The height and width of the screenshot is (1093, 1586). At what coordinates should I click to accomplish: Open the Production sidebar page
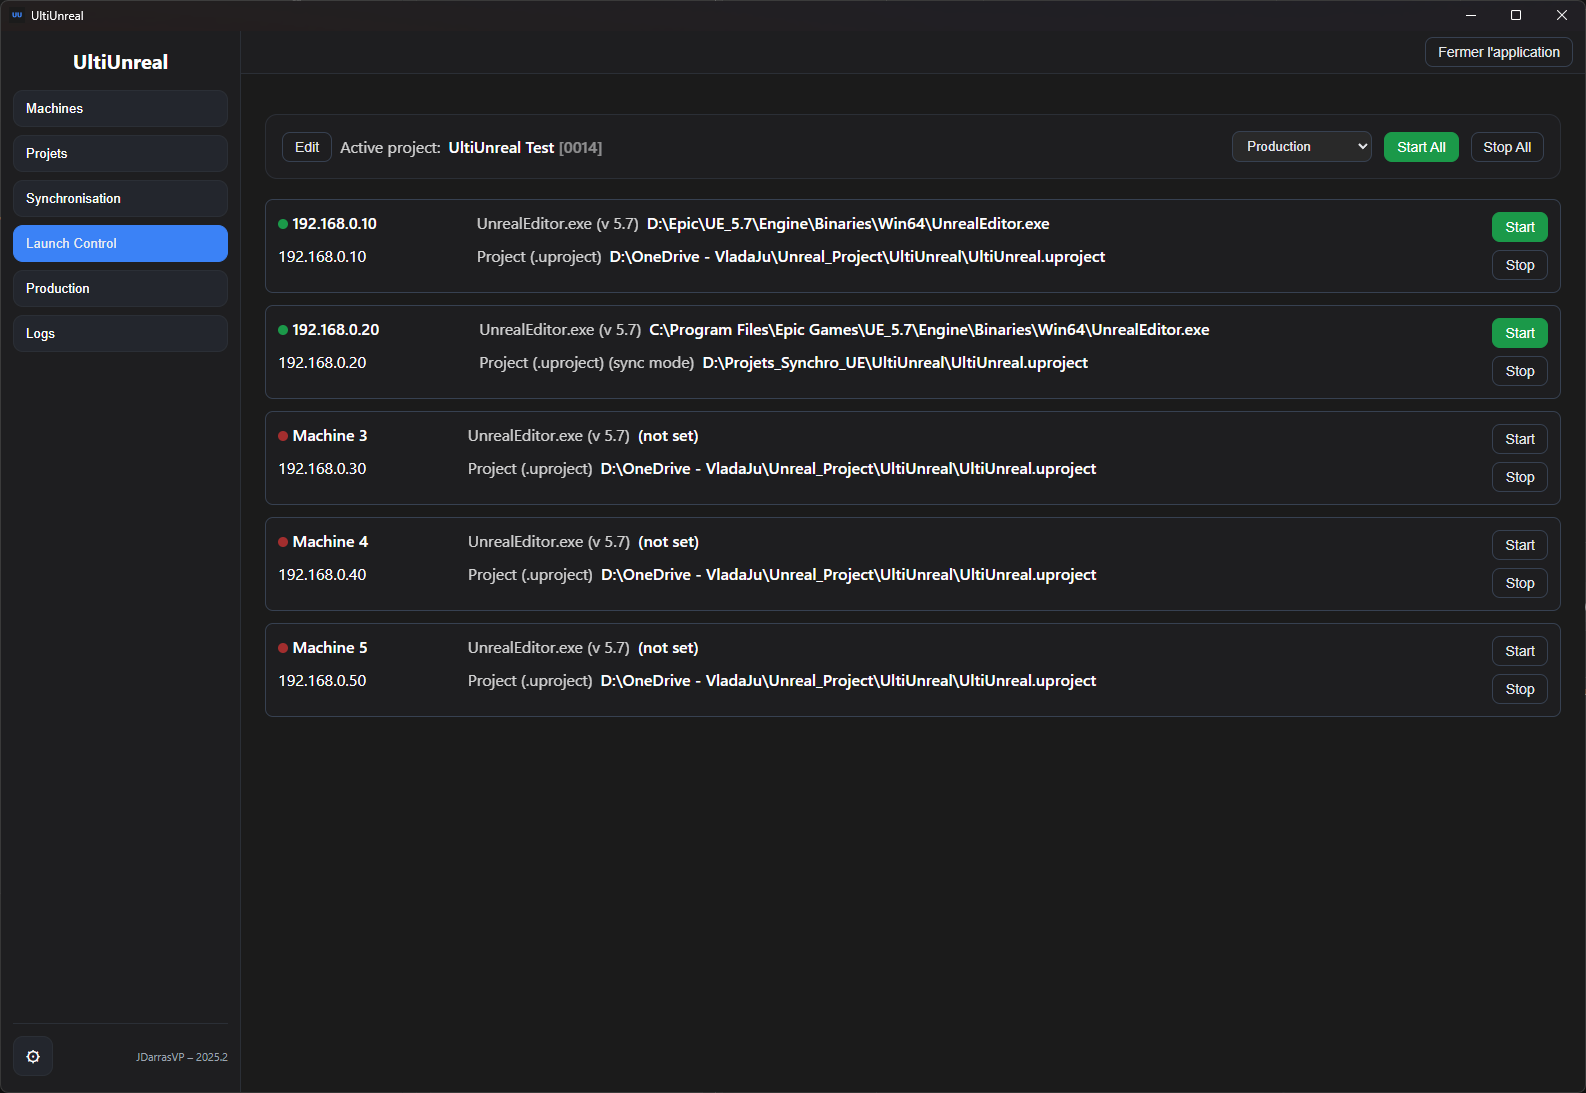[x=120, y=288]
